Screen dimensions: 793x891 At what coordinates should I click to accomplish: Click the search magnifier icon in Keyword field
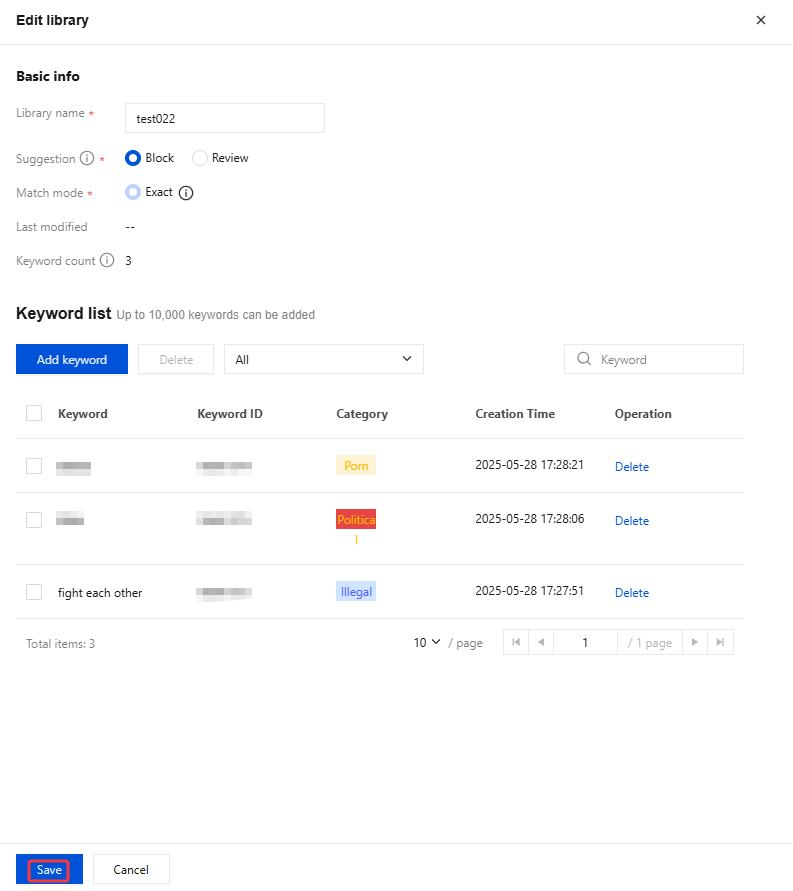pyautogui.click(x=584, y=359)
